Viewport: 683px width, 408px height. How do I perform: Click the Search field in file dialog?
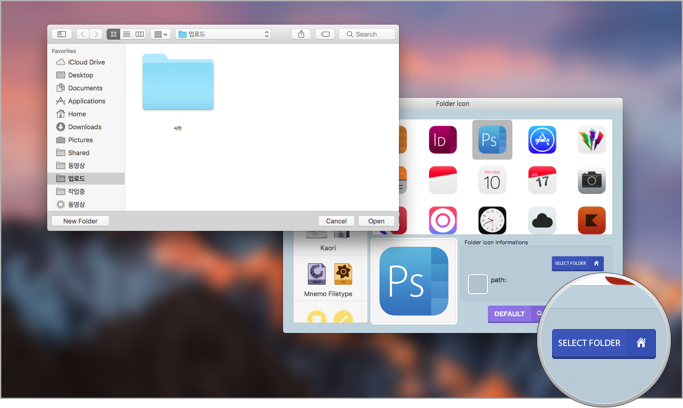coord(367,34)
